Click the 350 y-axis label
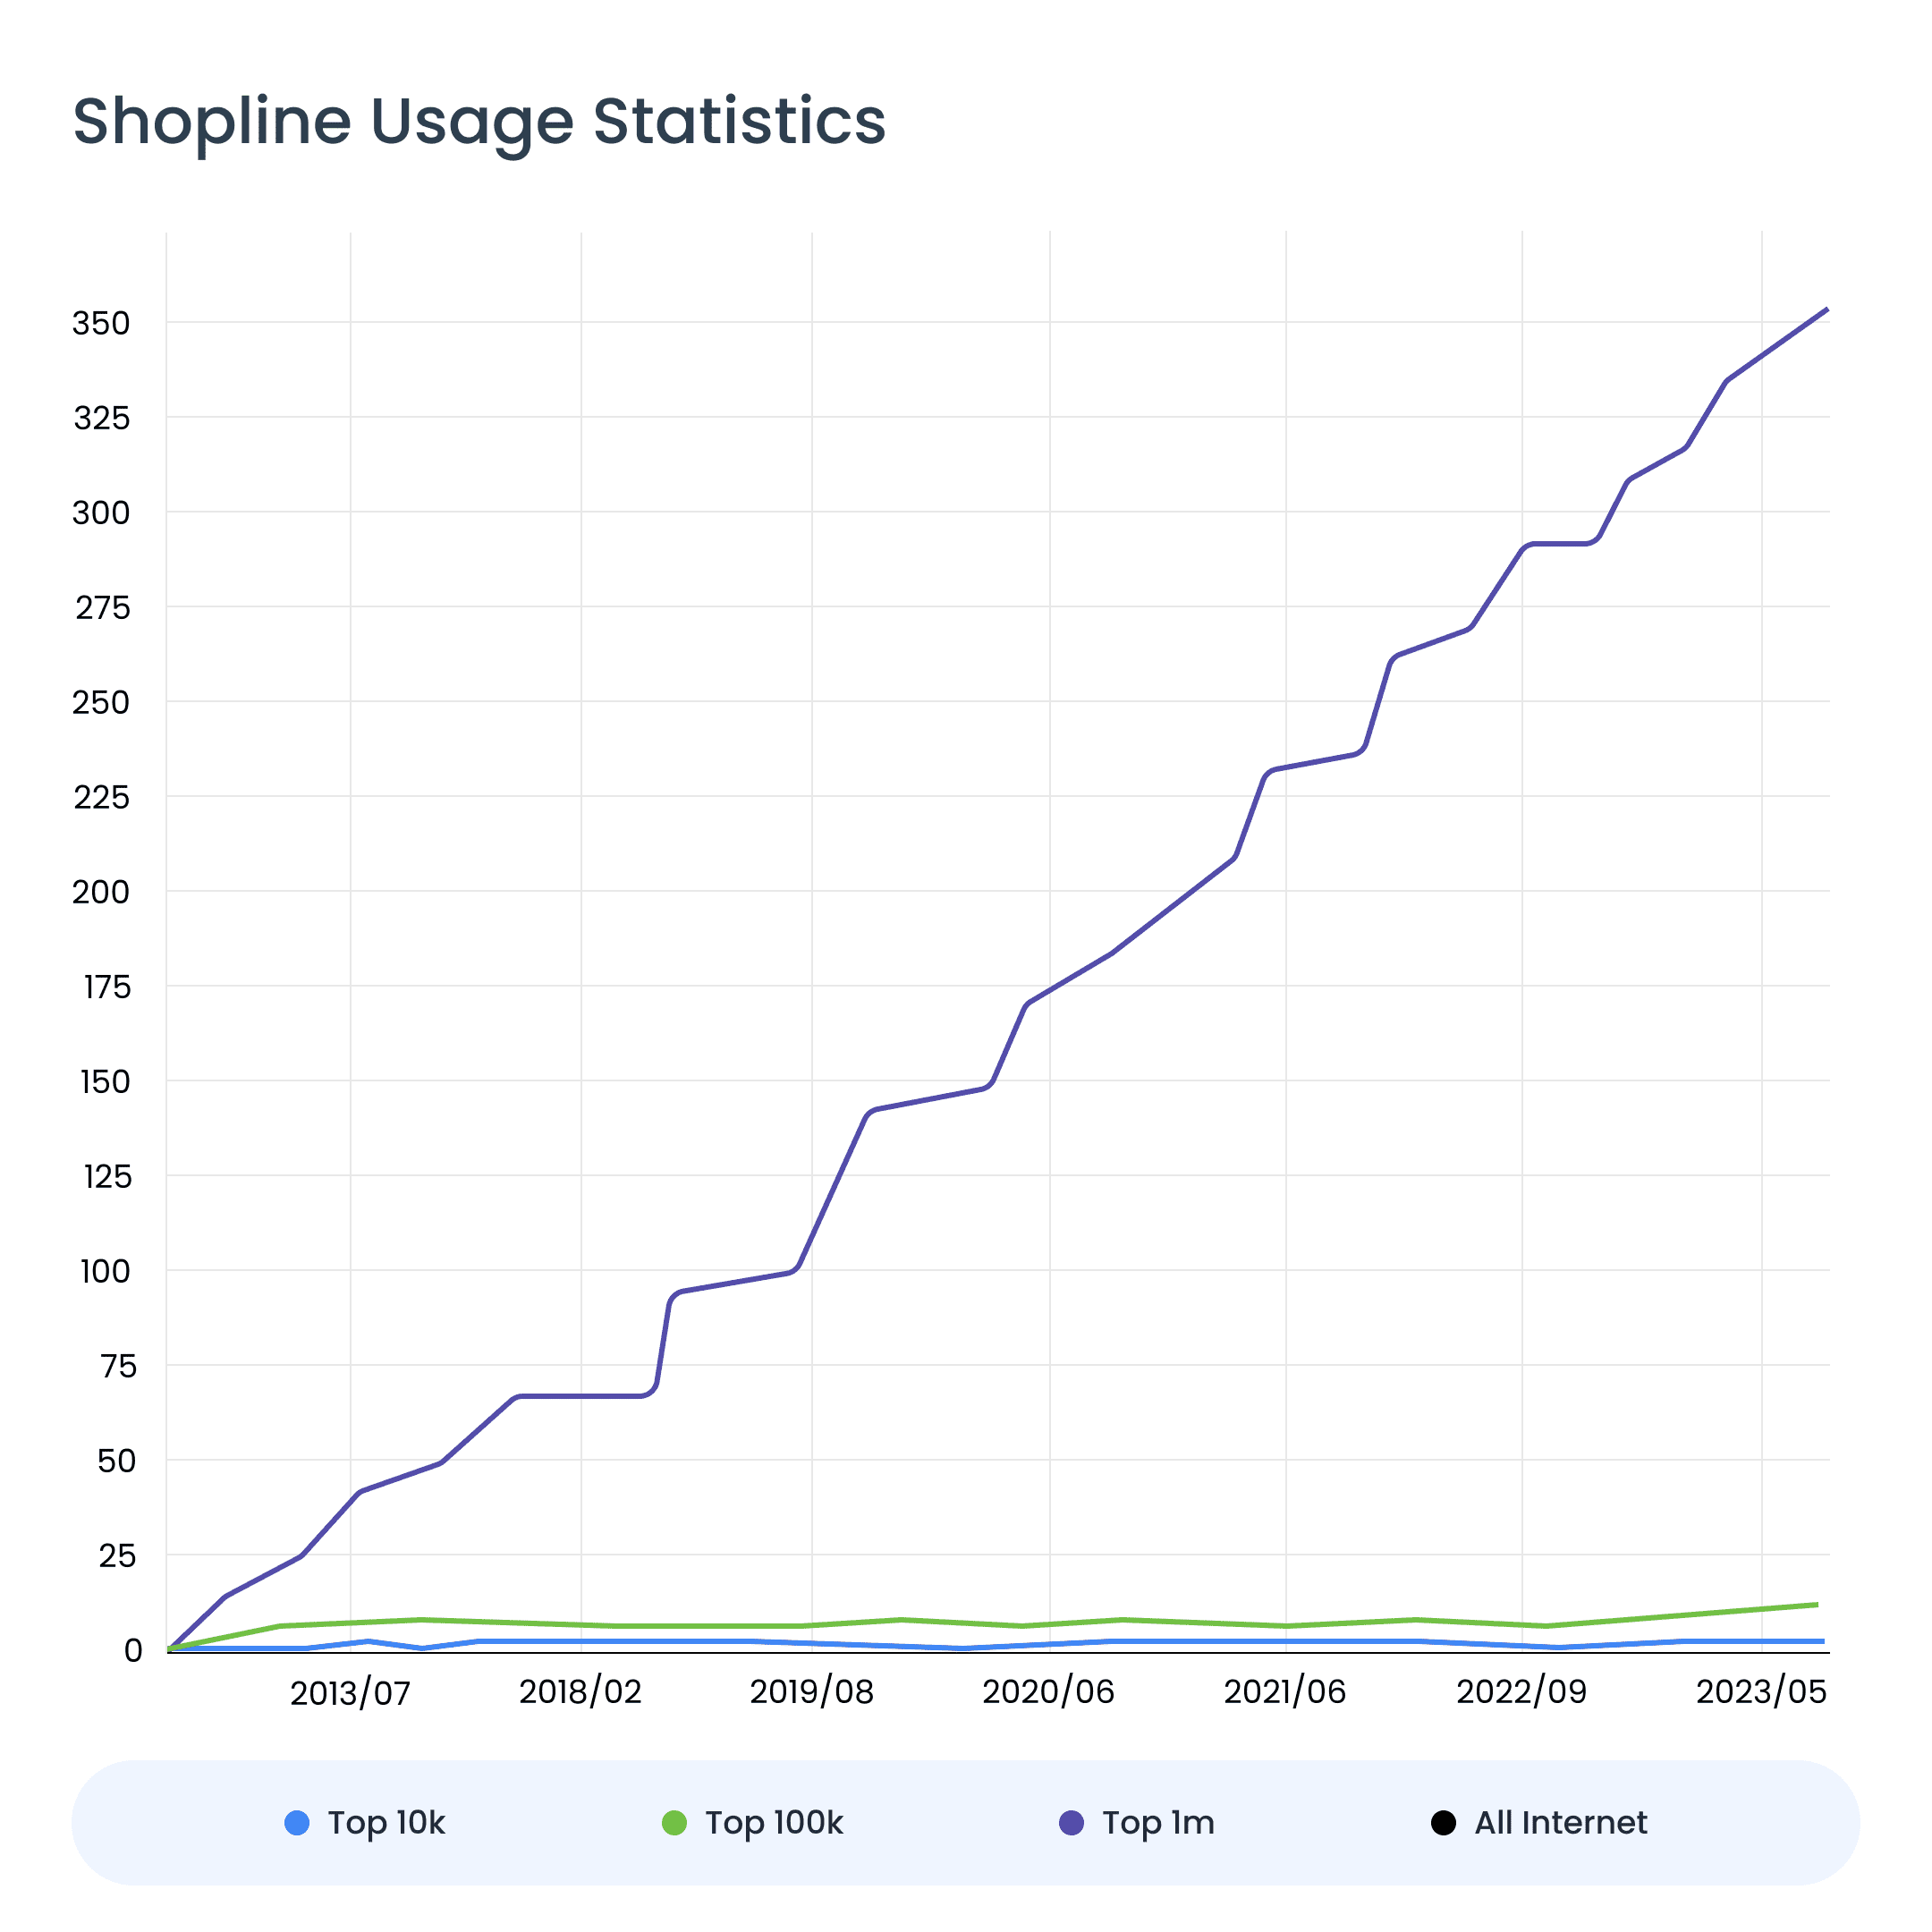This screenshot has width=1932, height=1932. pos(101,323)
